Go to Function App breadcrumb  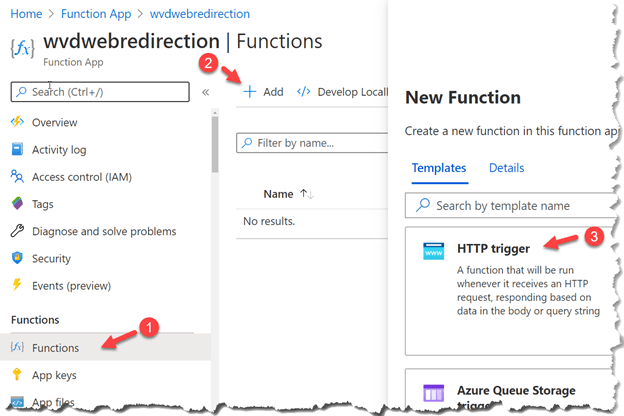[x=96, y=14]
